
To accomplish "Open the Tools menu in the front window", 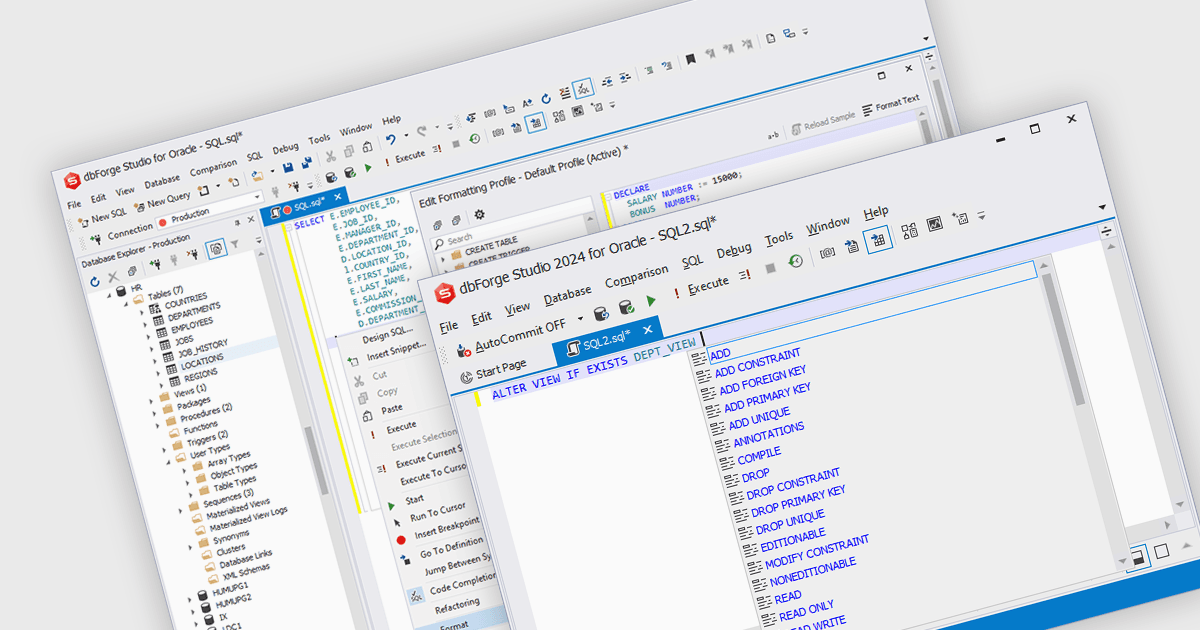I will pos(780,238).
